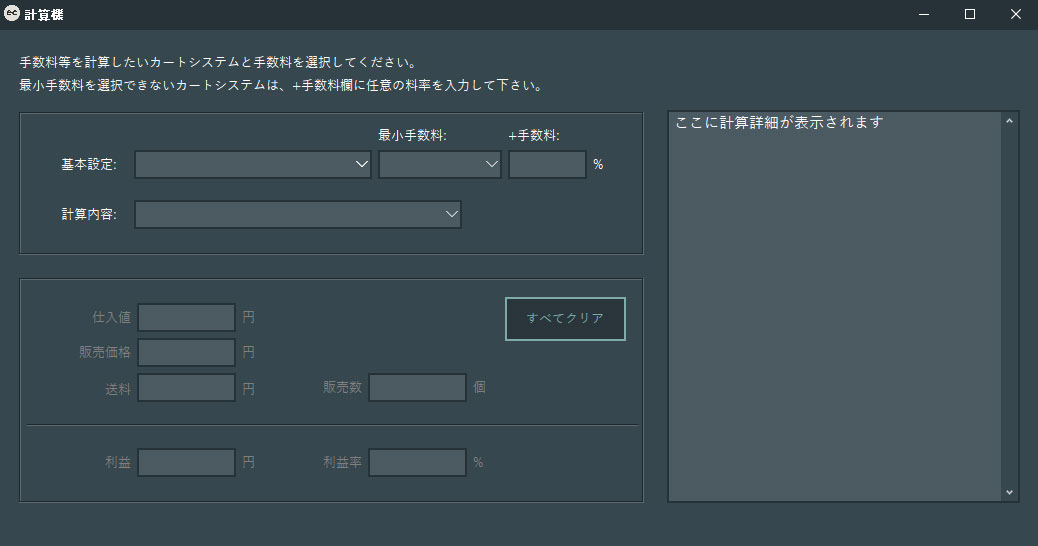Click the 計算機 window title text
The height and width of the screenshot is (546, 1038).
44,15
